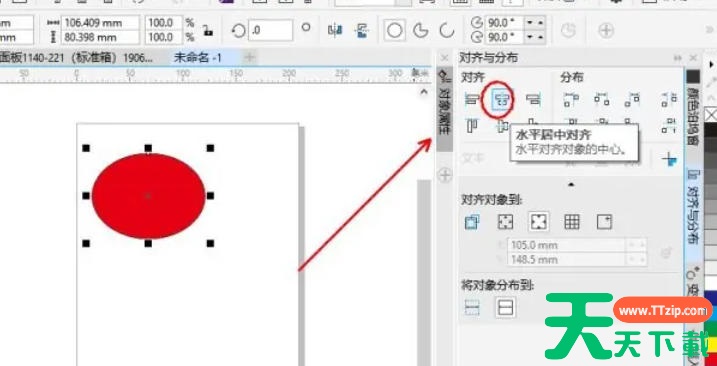Click the horizontal scale 100.0 field
717x366 pixels.
[x=163, y=23]
